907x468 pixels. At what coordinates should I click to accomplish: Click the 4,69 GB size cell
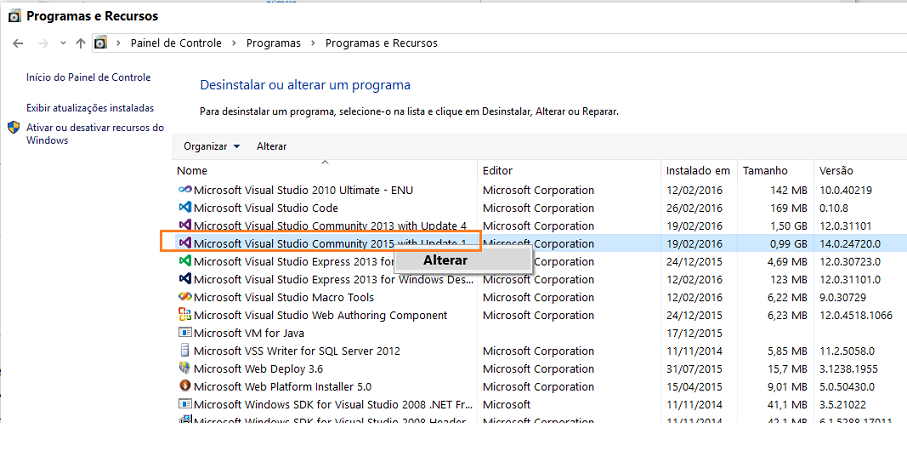point(787,262)
